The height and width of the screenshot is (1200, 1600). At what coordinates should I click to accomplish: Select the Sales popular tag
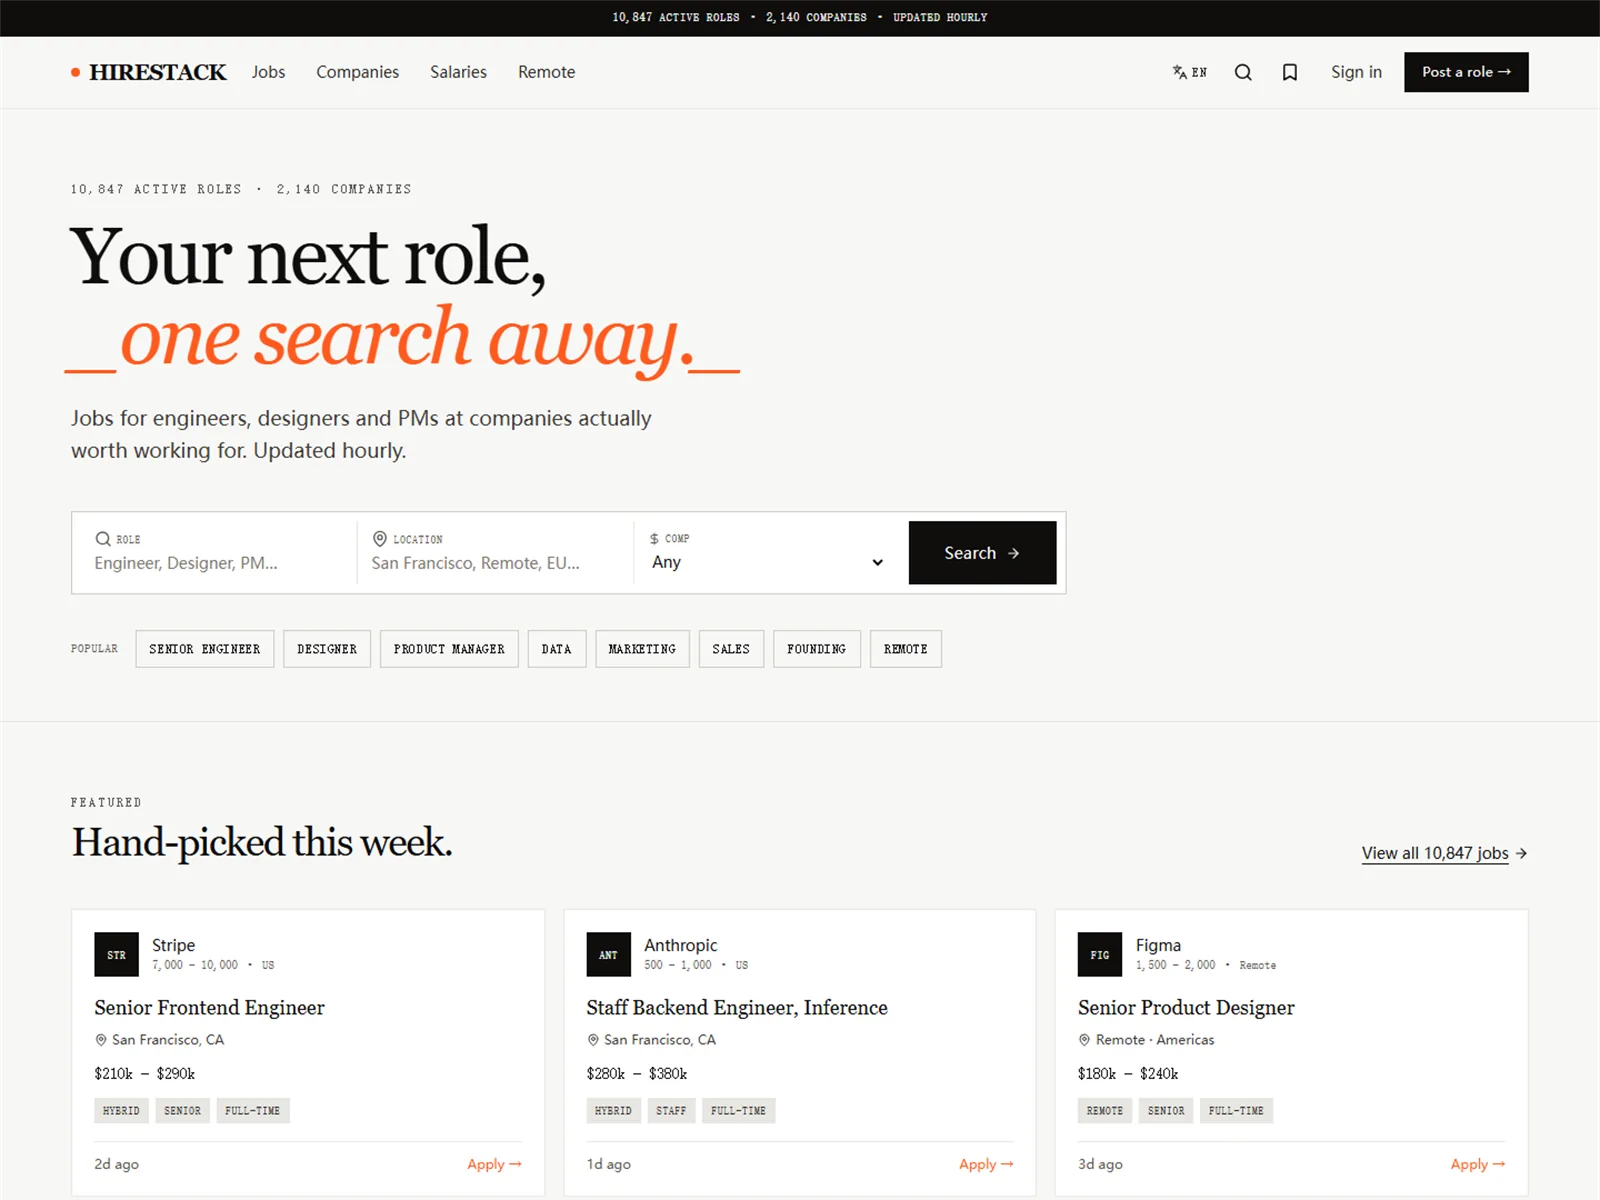pyautogui.click(x=731, y=649)
